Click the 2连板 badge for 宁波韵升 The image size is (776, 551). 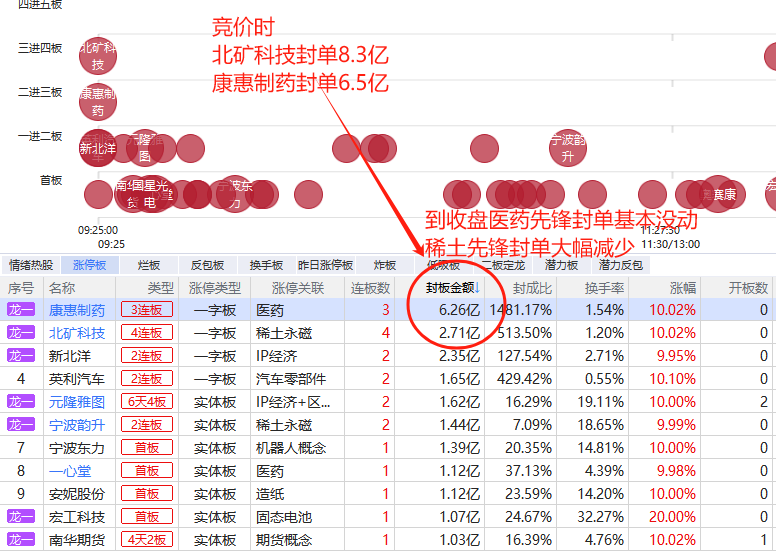146,424
